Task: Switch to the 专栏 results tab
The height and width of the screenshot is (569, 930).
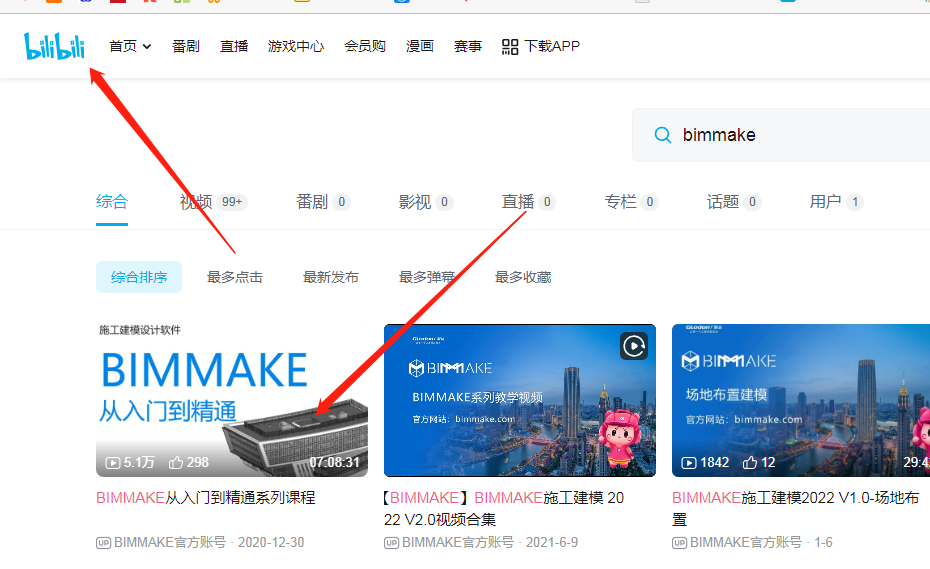Action: [631, 202]
